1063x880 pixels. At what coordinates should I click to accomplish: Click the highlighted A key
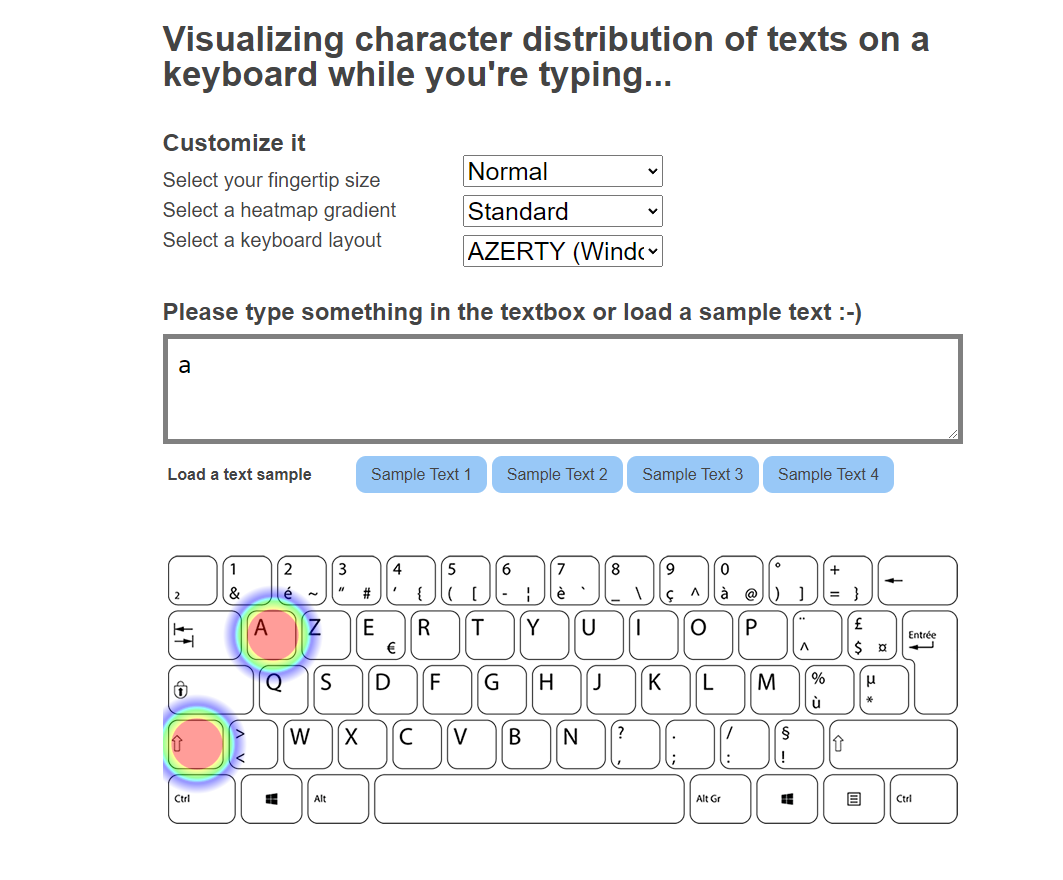point(272,635)
